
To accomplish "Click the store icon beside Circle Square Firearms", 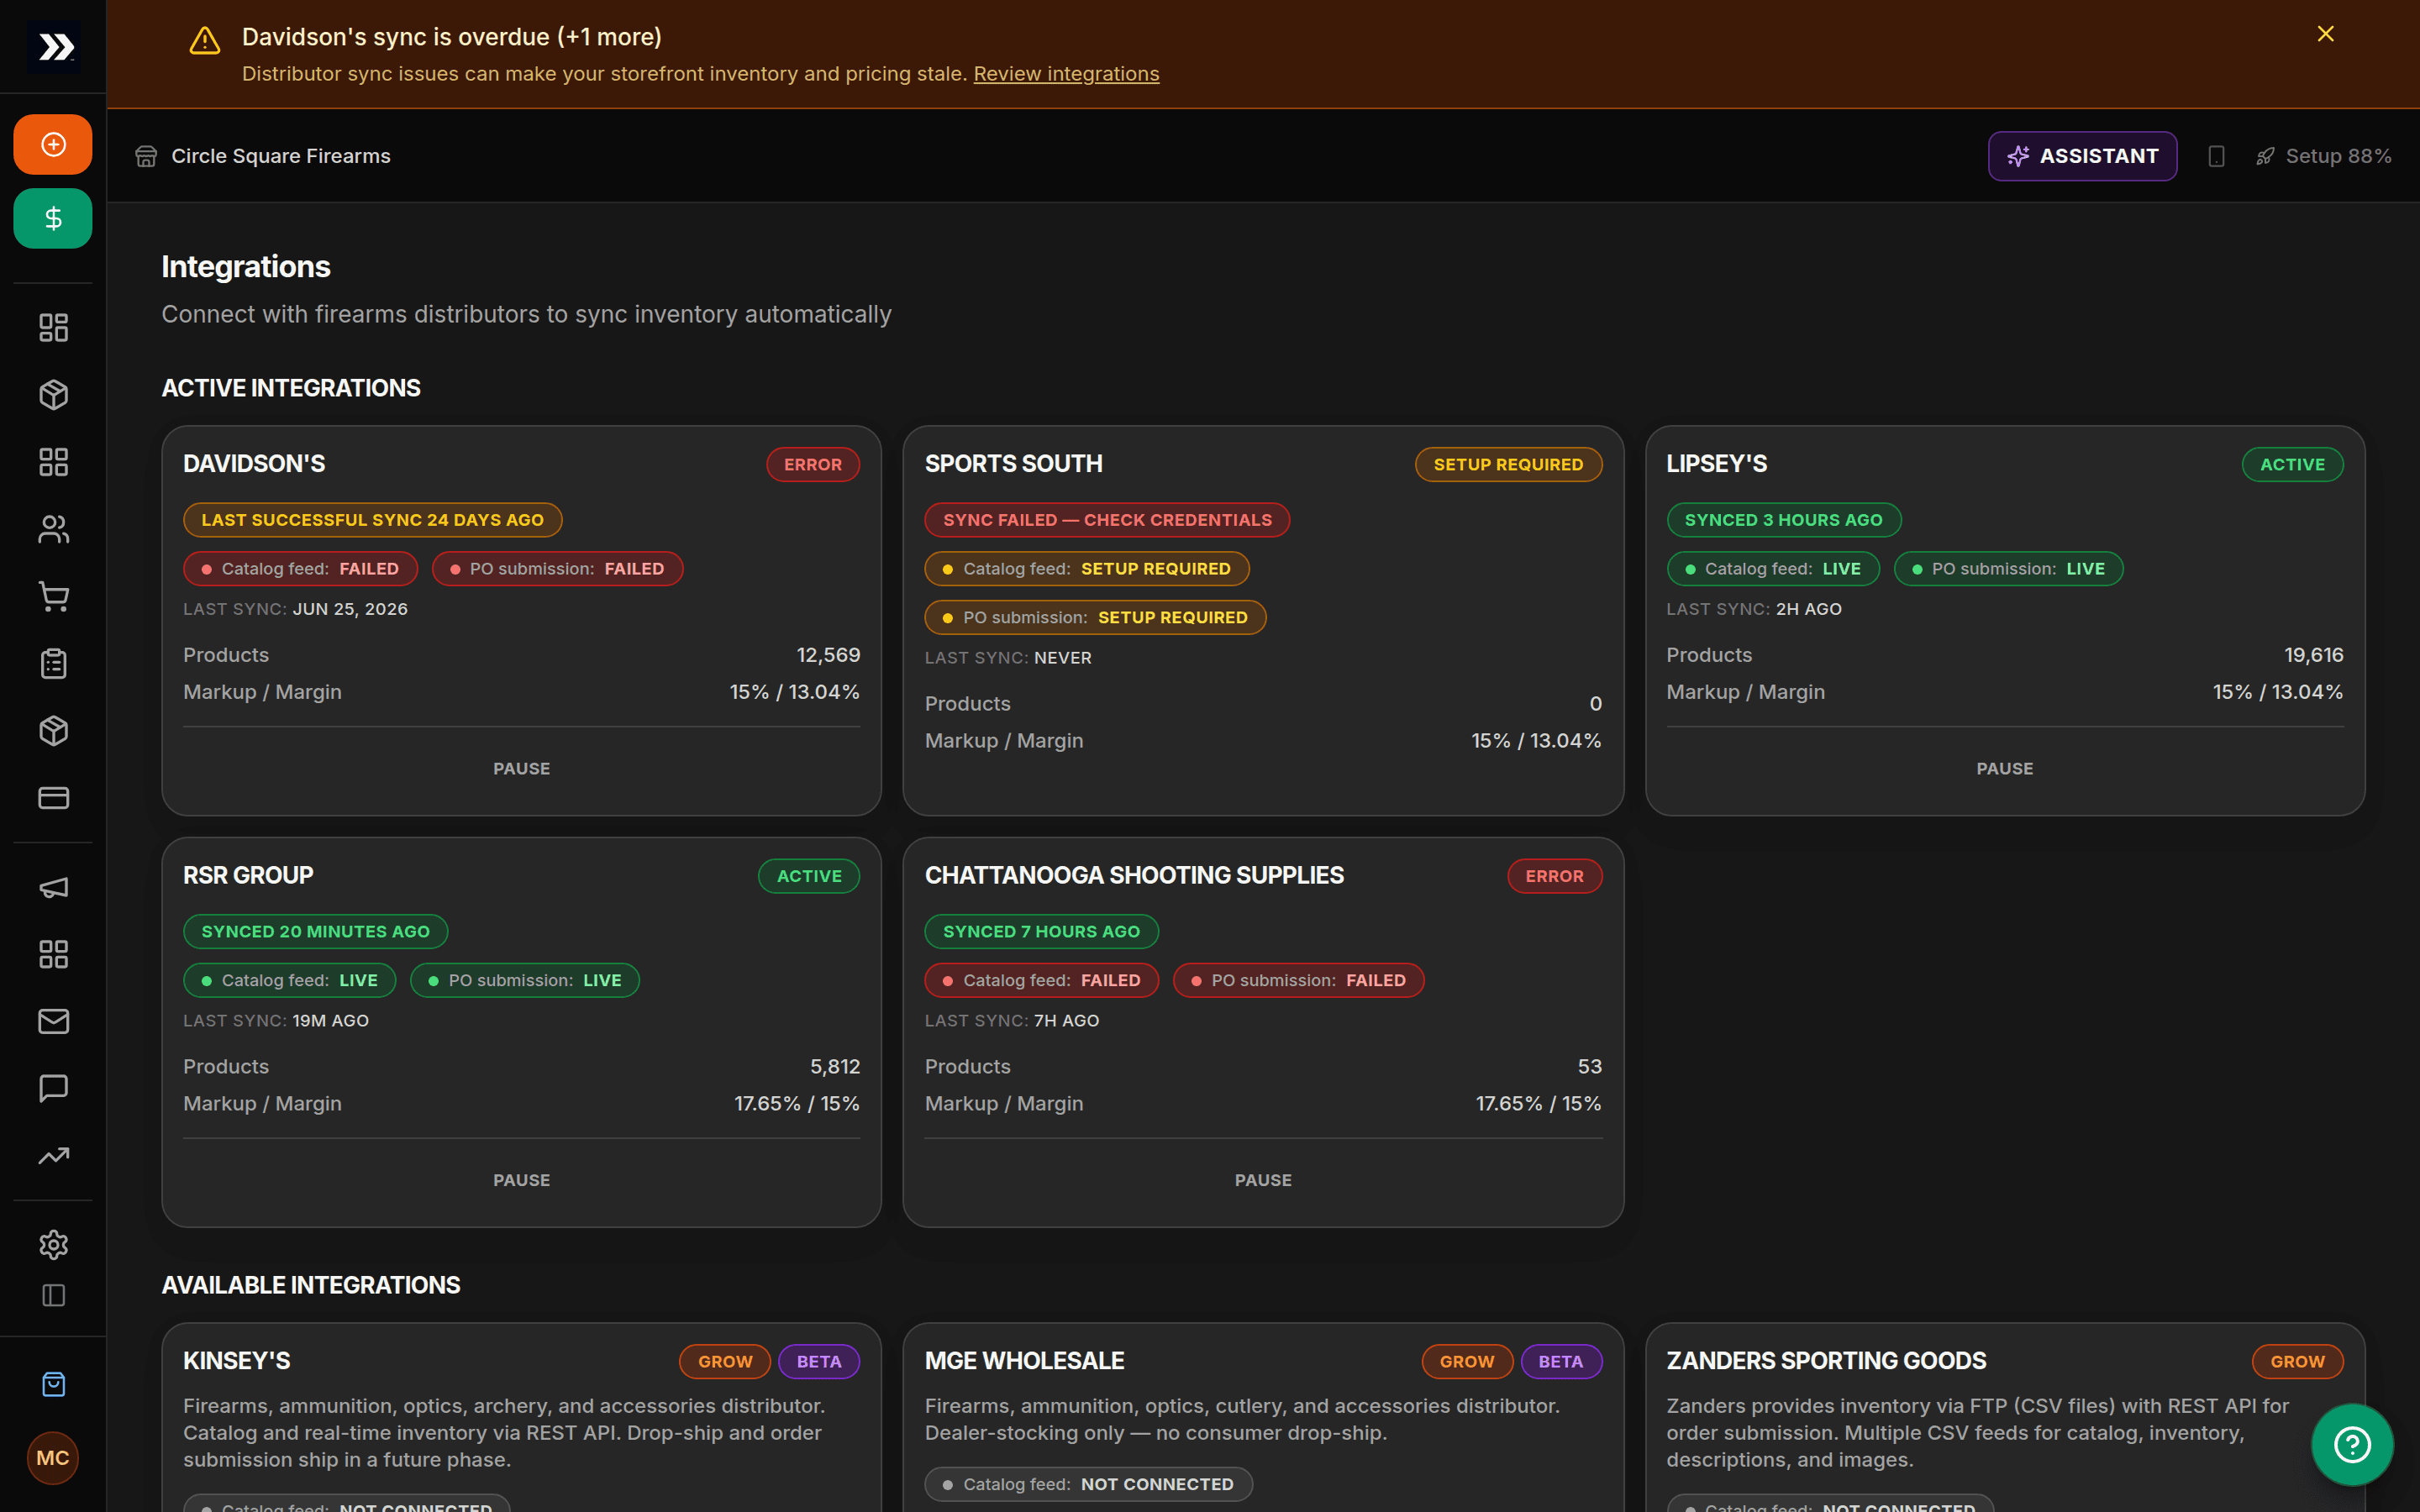I will (146, 156).
